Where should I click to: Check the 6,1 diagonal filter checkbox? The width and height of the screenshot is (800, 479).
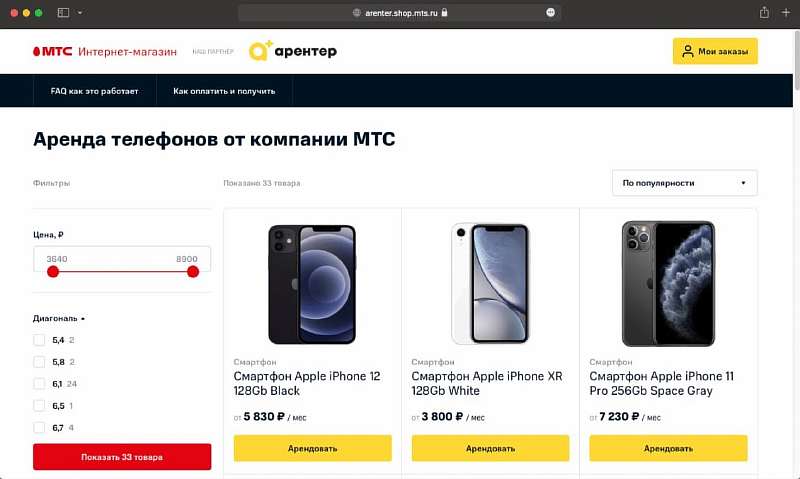click(x=40, y=384)
